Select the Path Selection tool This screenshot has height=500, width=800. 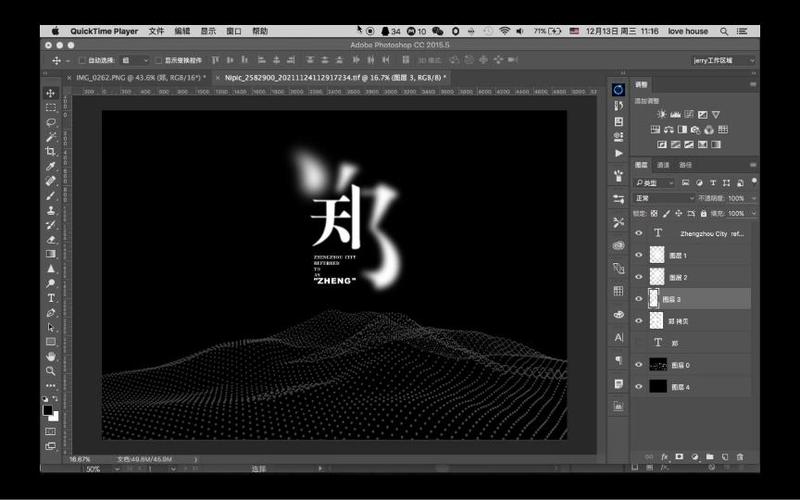coord(51,327)
